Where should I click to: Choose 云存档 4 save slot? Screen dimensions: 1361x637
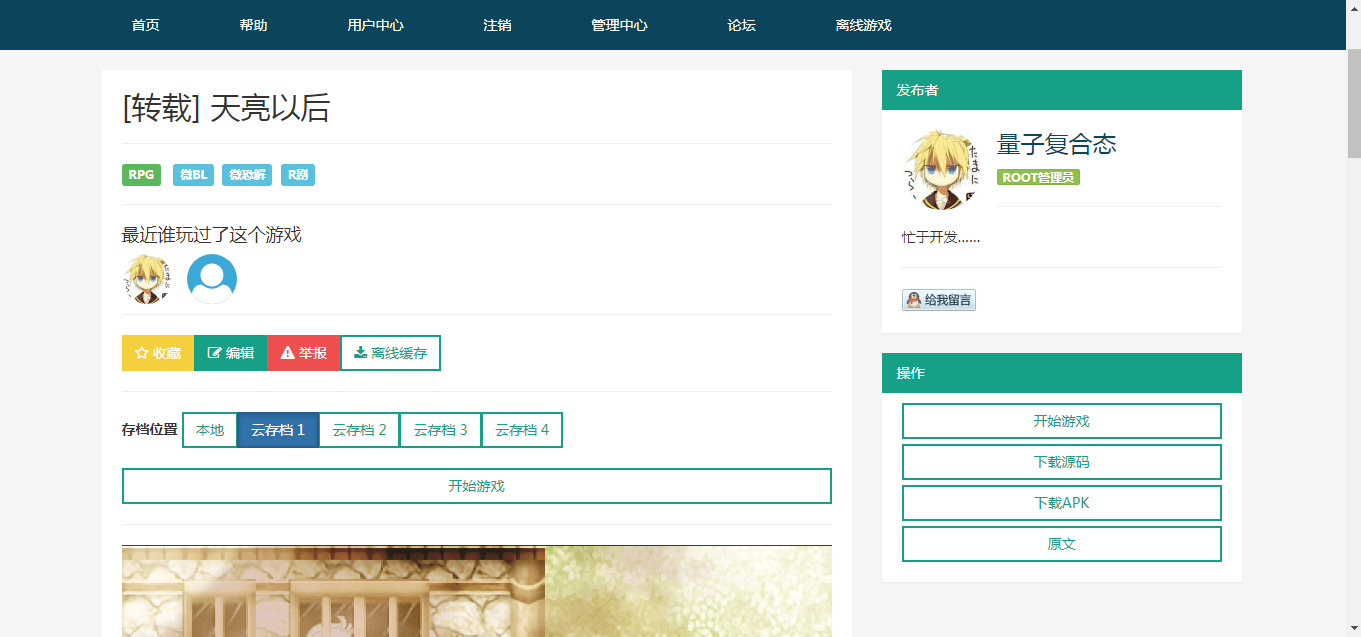click(522, 430)
